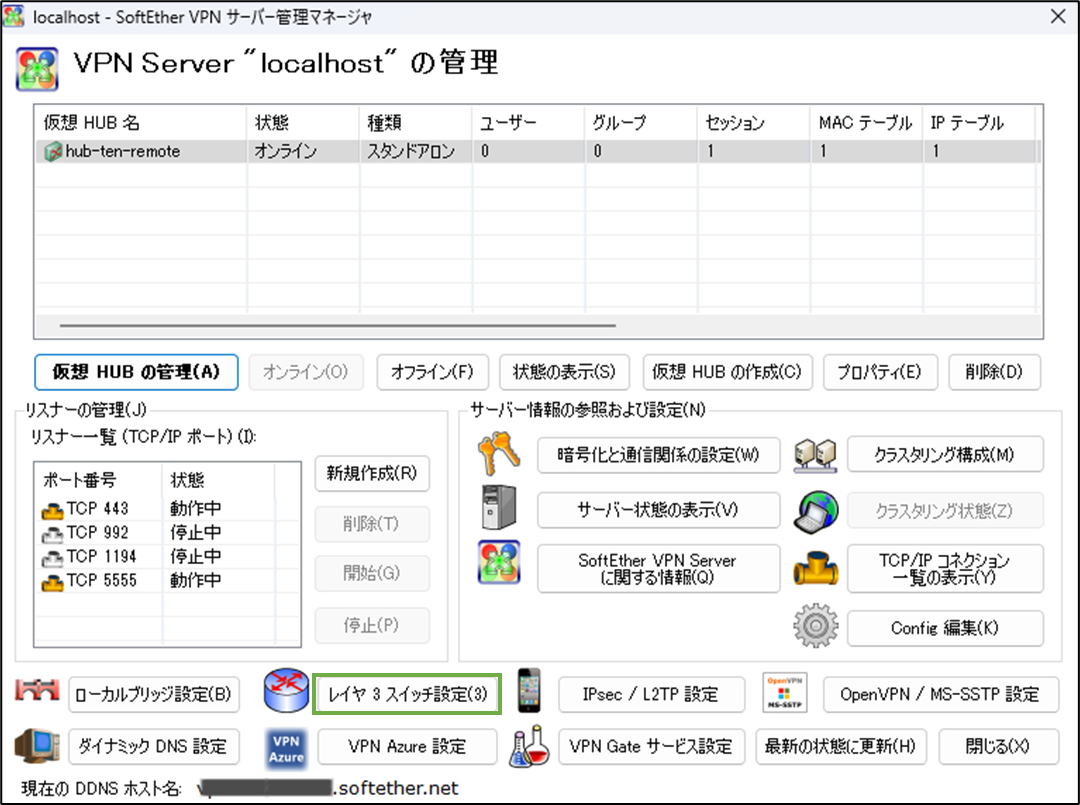Image resolution: width=1080 pixels, height=805 pixels.
Task: Sort listeners by ポート番号 header
Action: coord(98,479)
